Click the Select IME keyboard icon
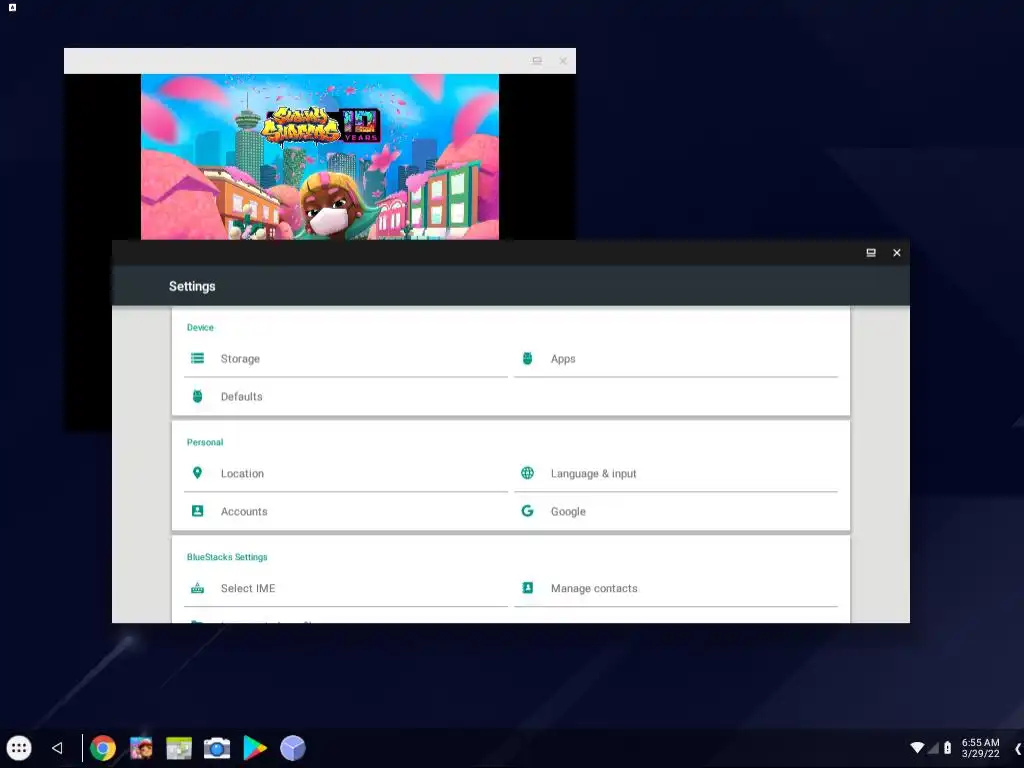Viewport: 1024px width, 768px height. (197, 588)
